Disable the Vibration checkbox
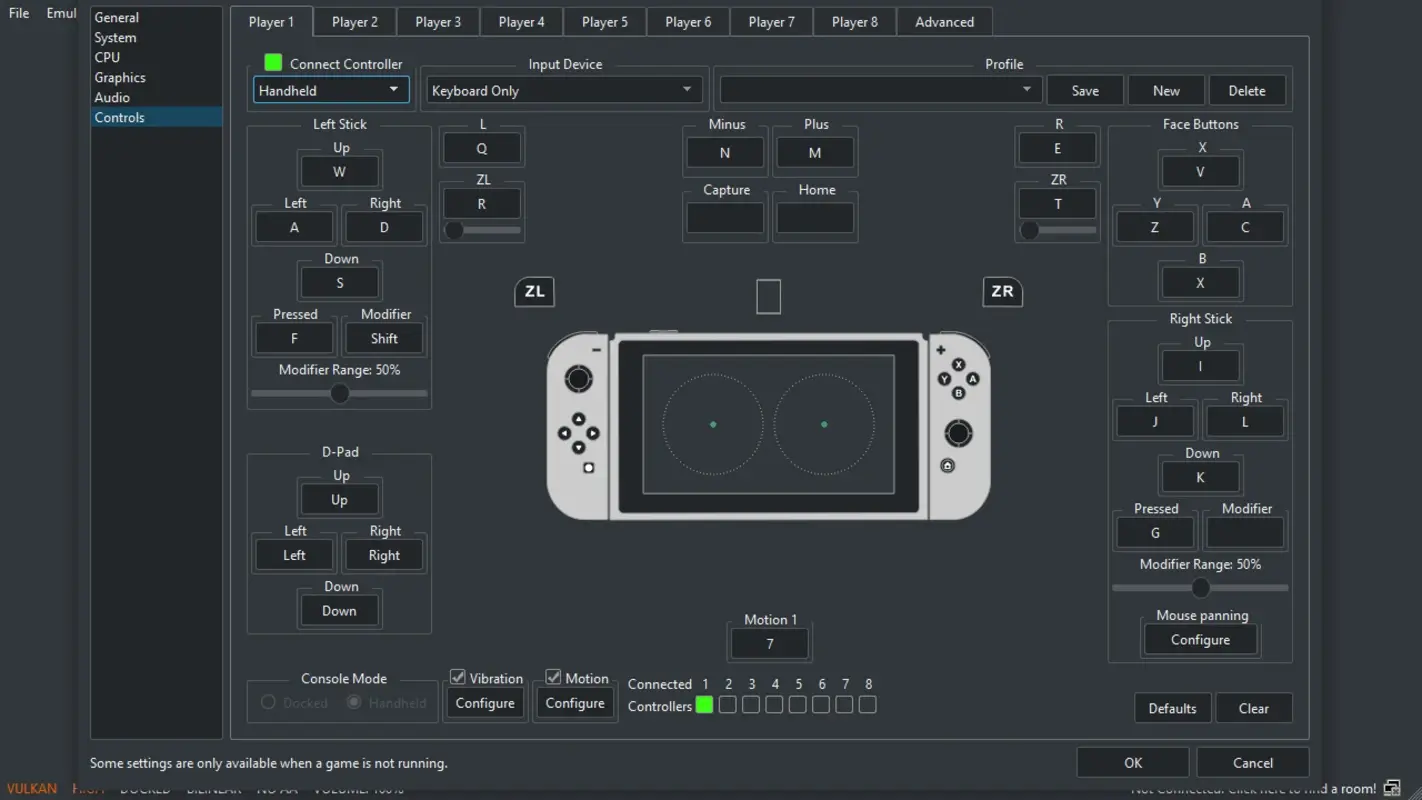The width and height of the screenshot is (1422, 800). click(x=457, y=677)
